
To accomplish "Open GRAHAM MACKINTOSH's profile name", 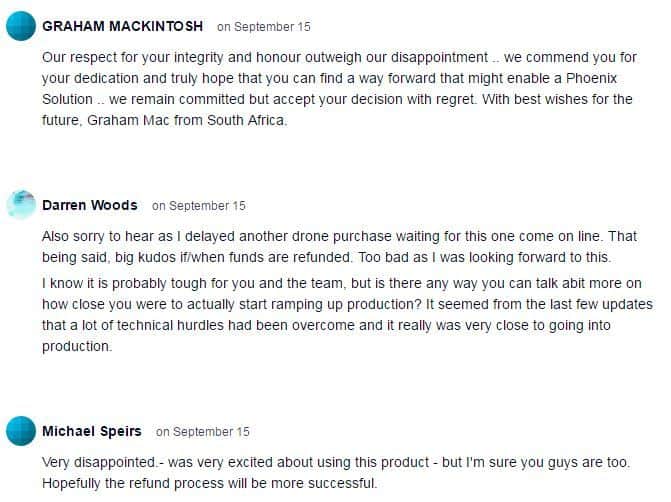I will pyautogui.click(x=123, y=25).
